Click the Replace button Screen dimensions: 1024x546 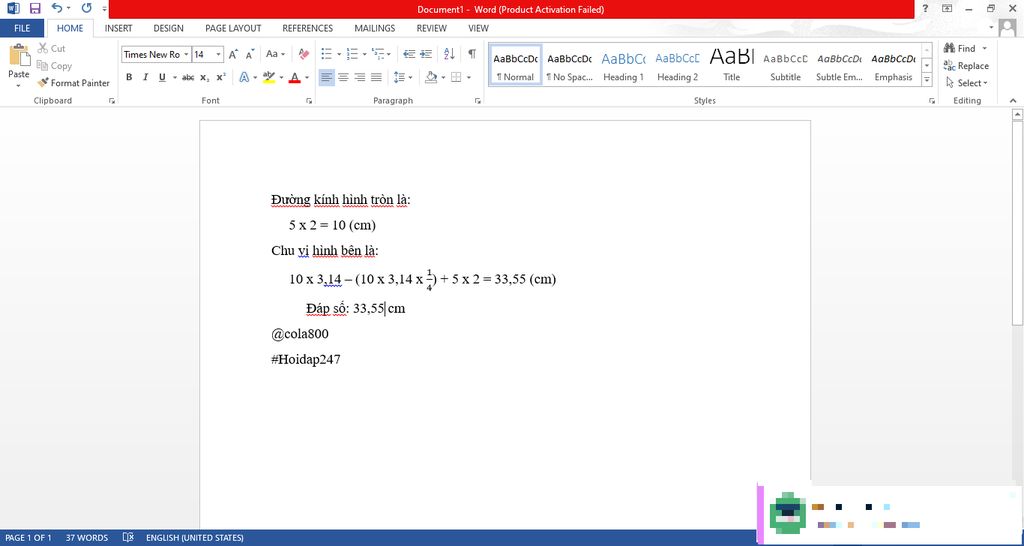pos(966,66)
